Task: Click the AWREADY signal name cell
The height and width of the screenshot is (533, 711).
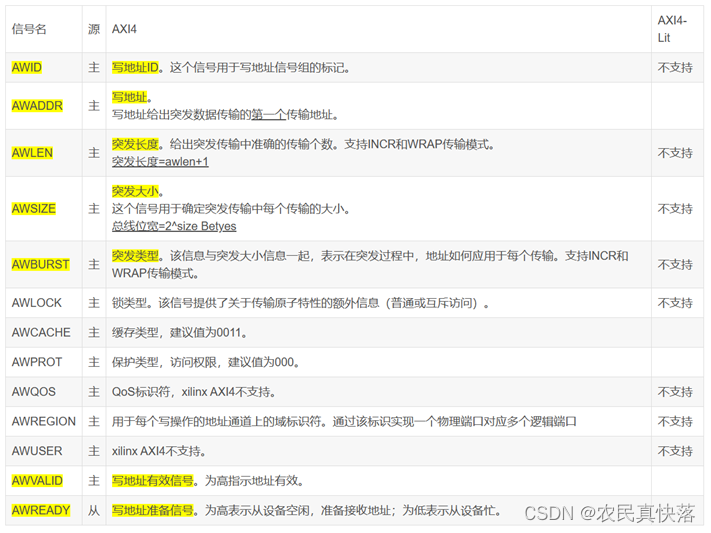Action: click(40, 510)
